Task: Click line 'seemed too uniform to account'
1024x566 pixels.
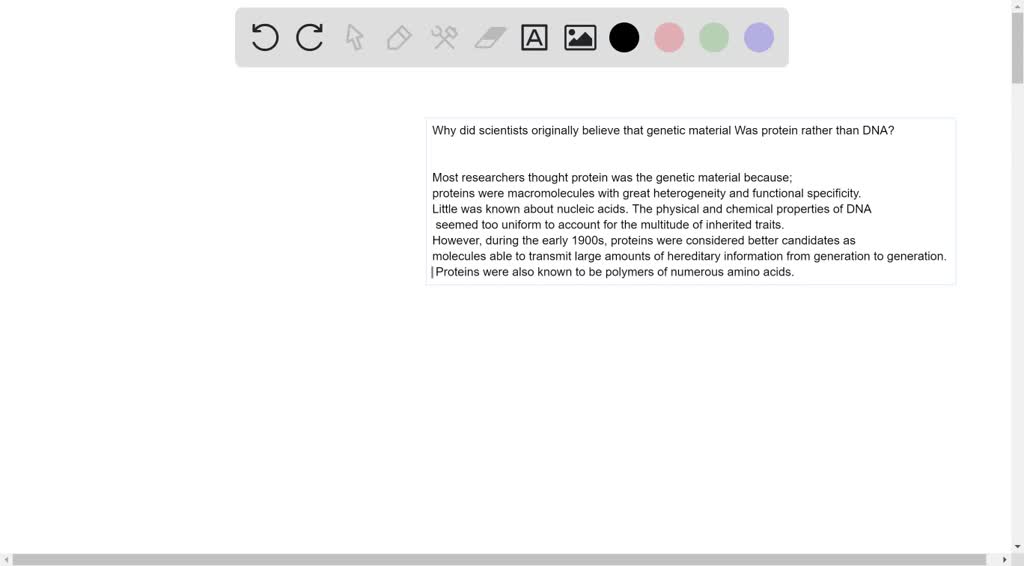Action: [609, 225]
